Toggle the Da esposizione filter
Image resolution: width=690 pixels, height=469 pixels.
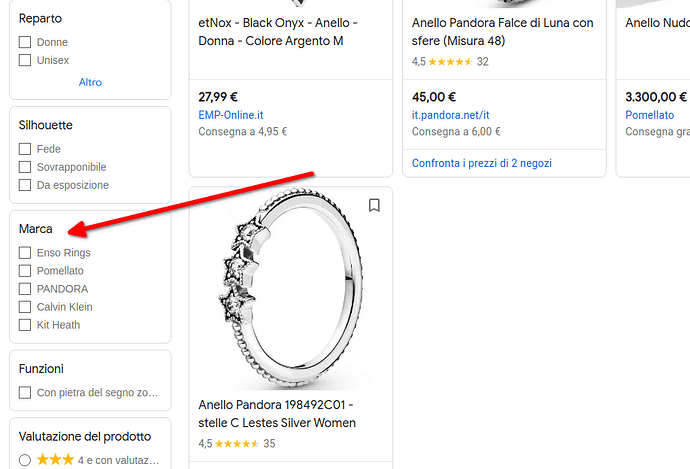click(25, 185)
